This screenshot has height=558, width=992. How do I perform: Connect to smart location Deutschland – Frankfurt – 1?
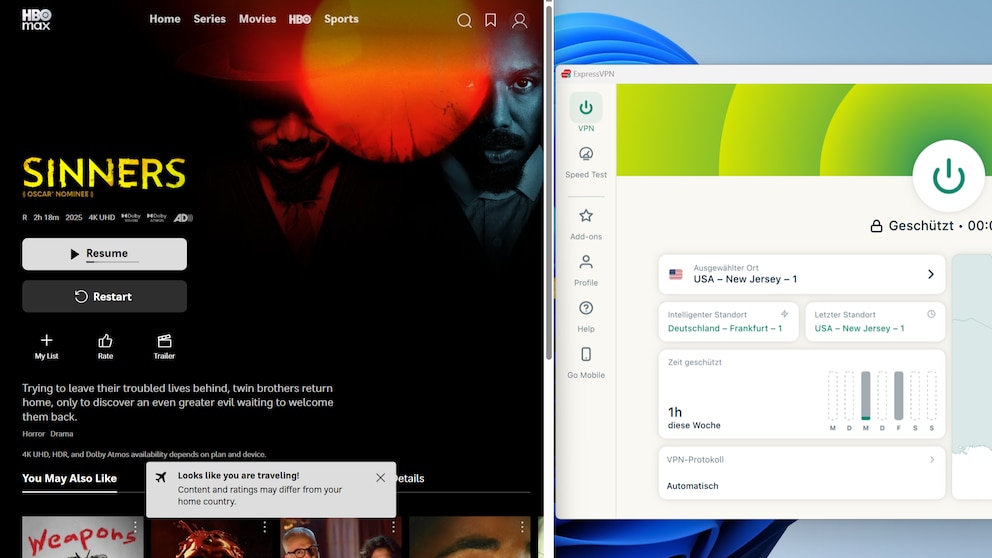(728, 321)
